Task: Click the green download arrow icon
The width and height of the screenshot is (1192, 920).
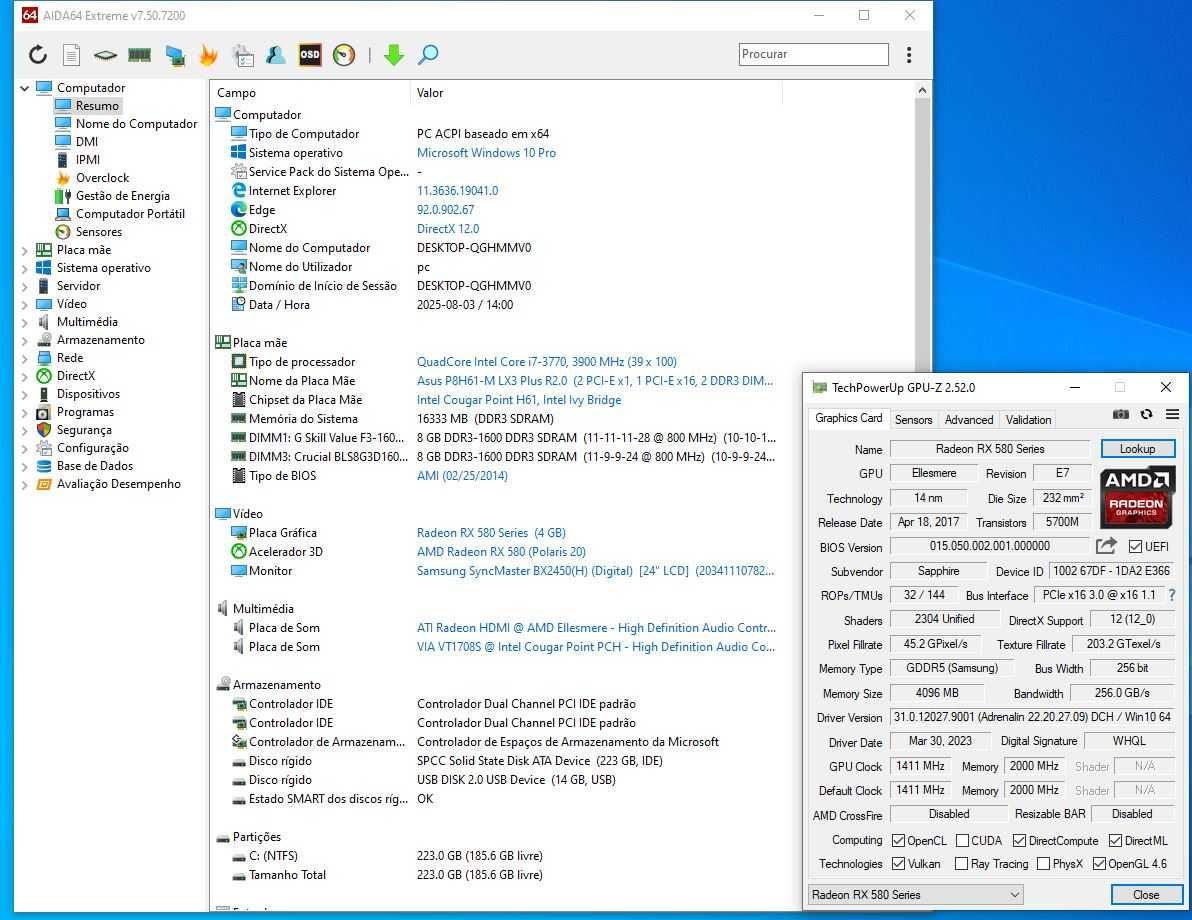Action: (394, 55)
